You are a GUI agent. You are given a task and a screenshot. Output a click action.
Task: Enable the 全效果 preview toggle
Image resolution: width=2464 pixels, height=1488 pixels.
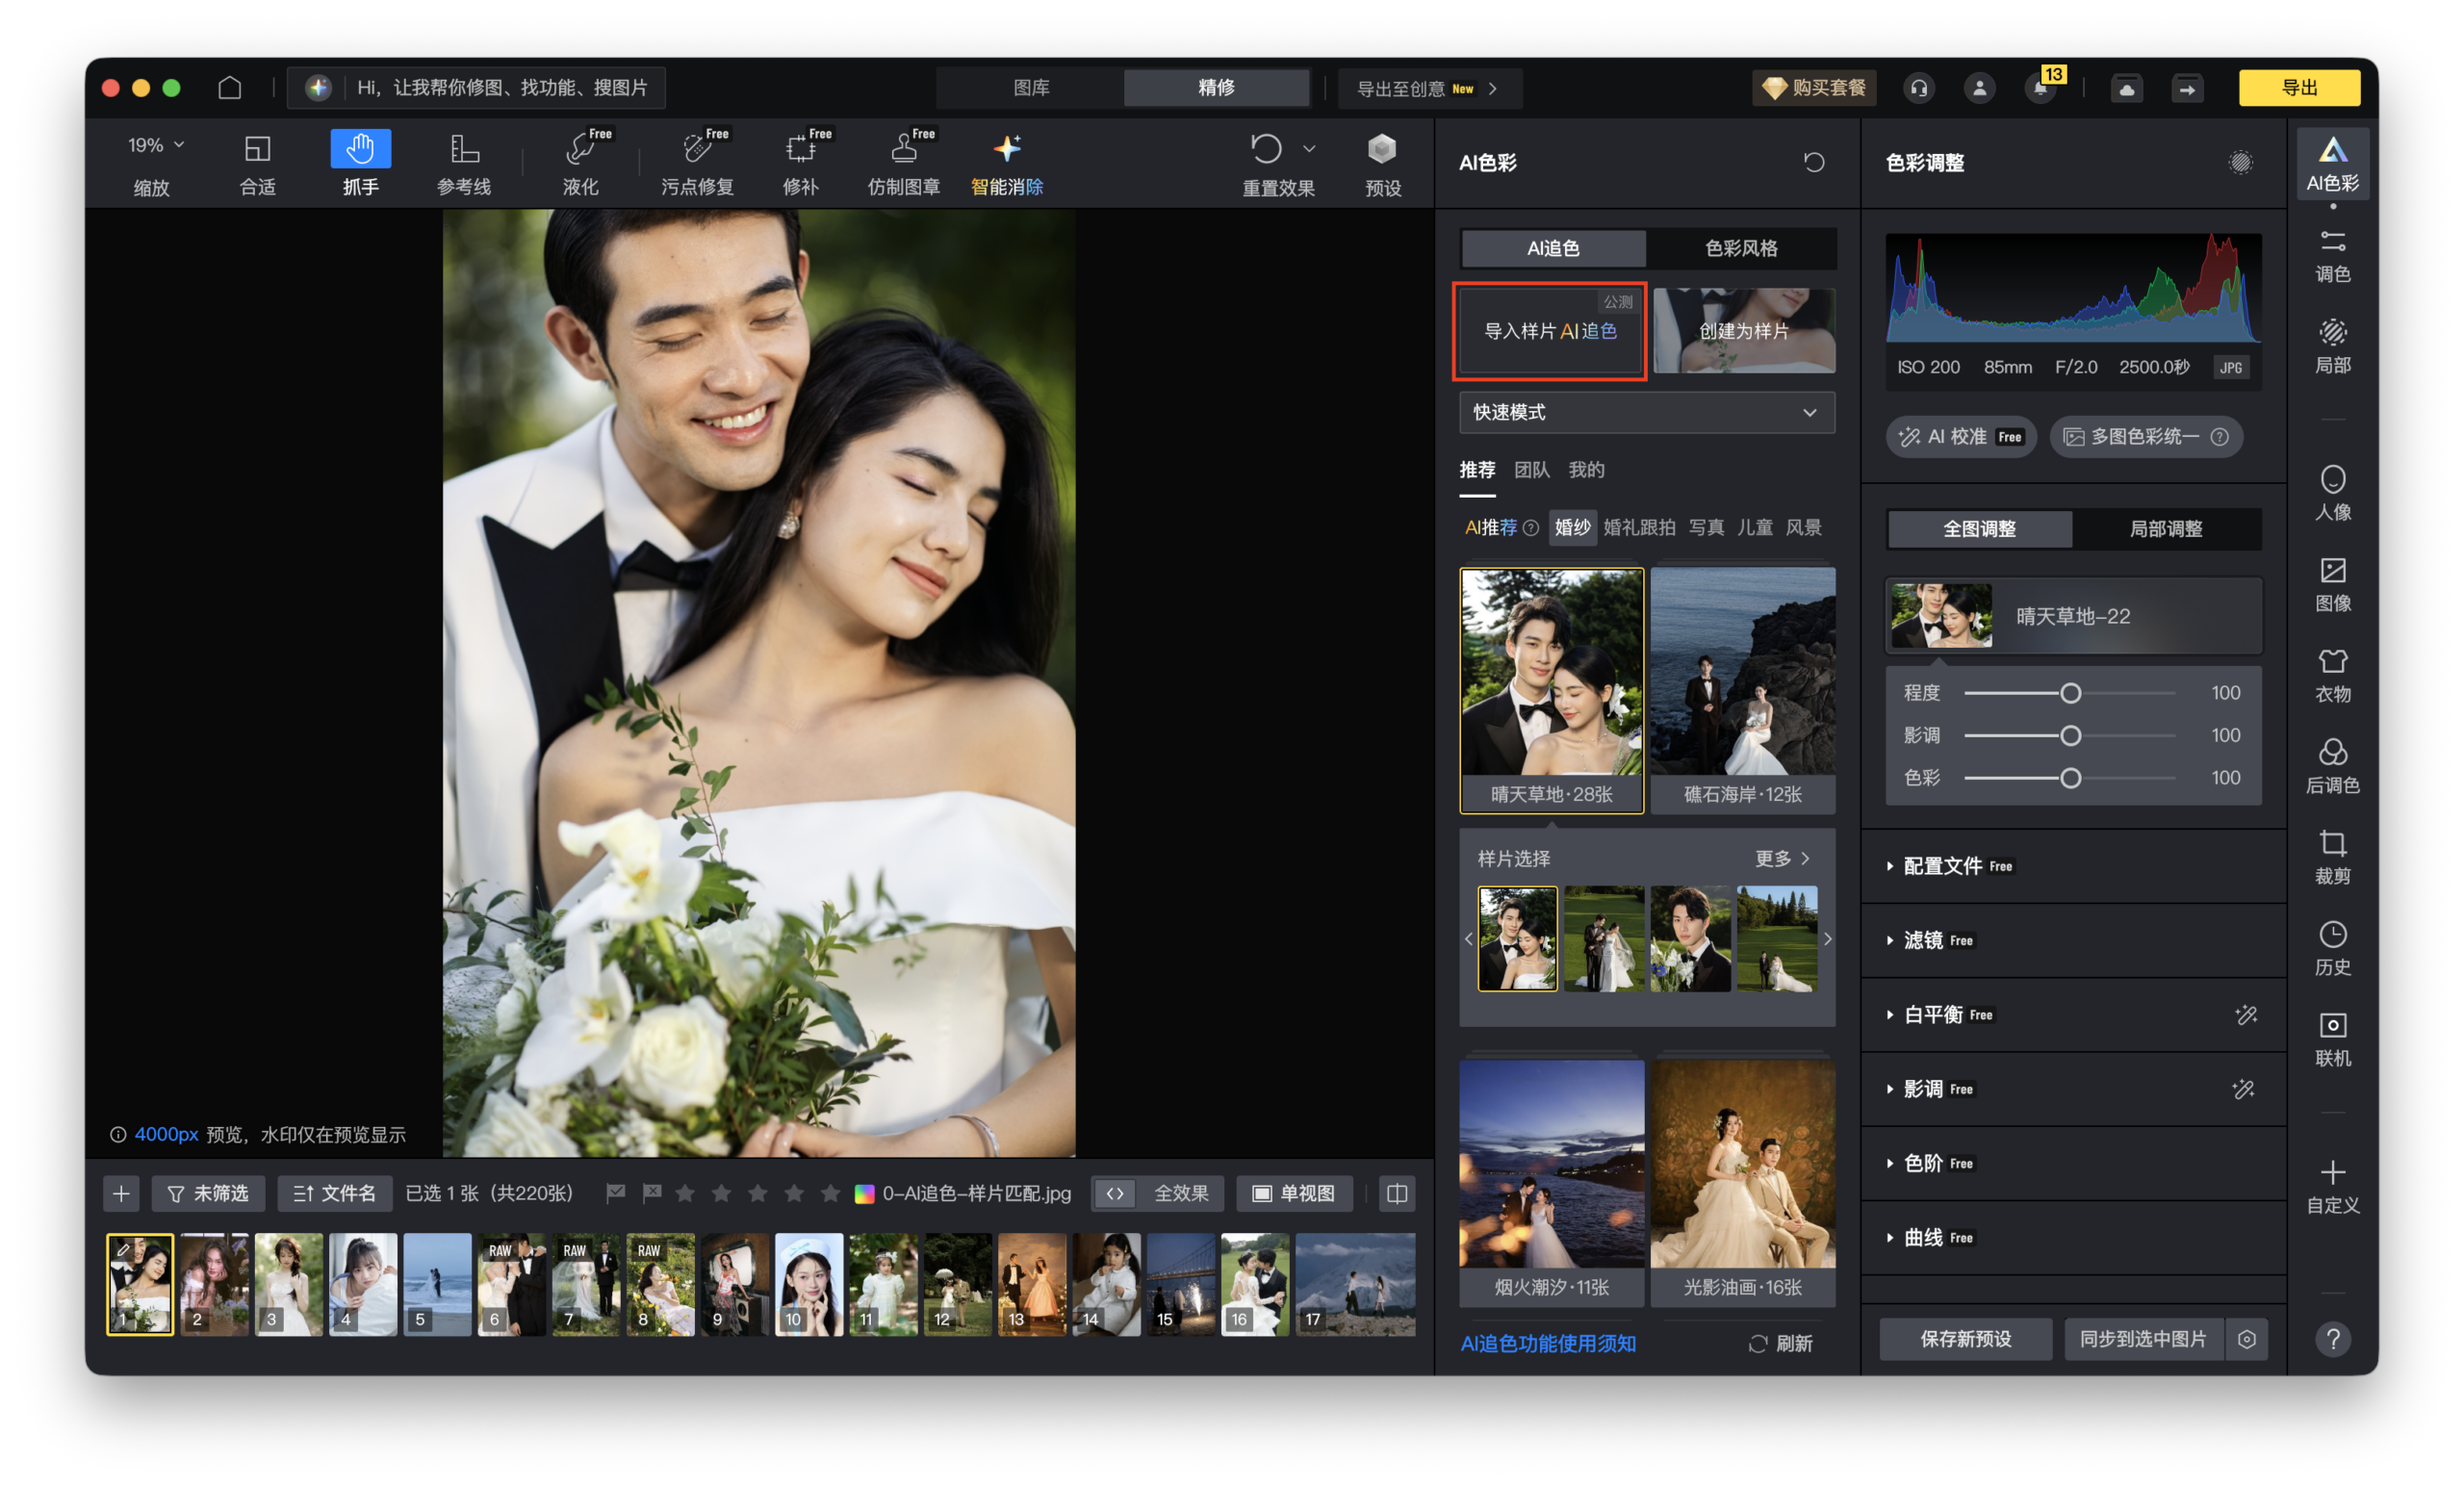point(1157,1193)
